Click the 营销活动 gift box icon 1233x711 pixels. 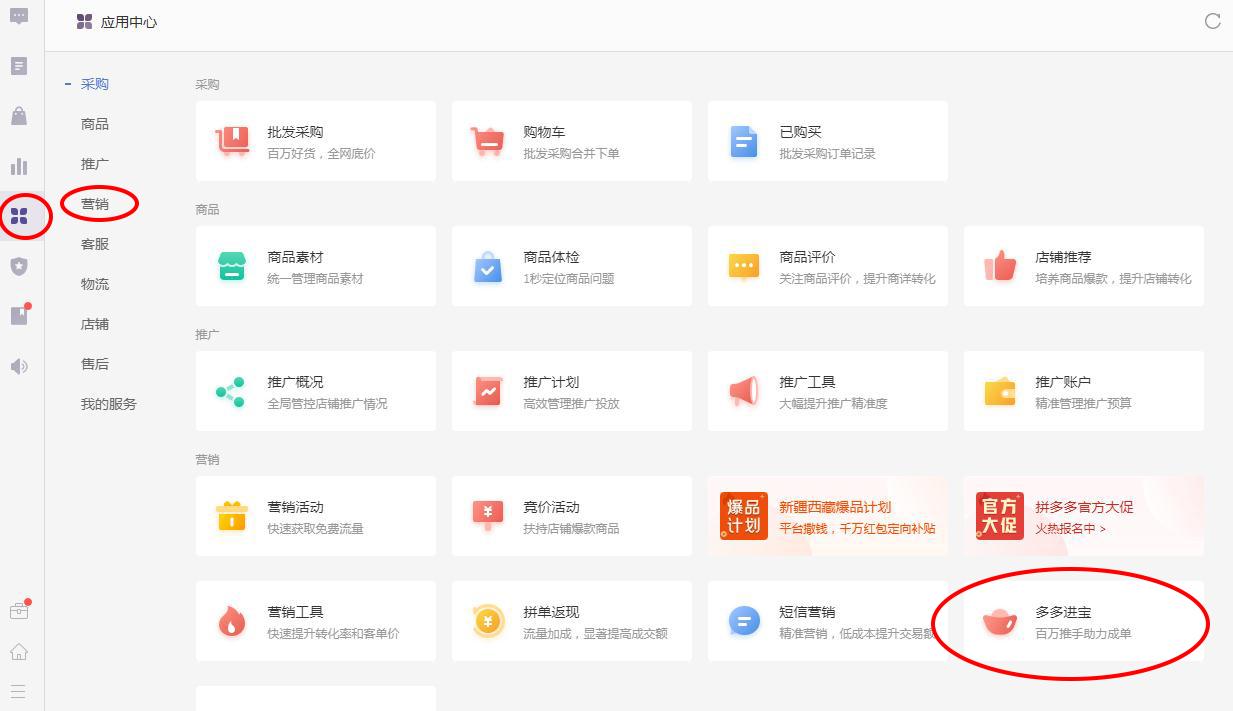tap(232, 516)
